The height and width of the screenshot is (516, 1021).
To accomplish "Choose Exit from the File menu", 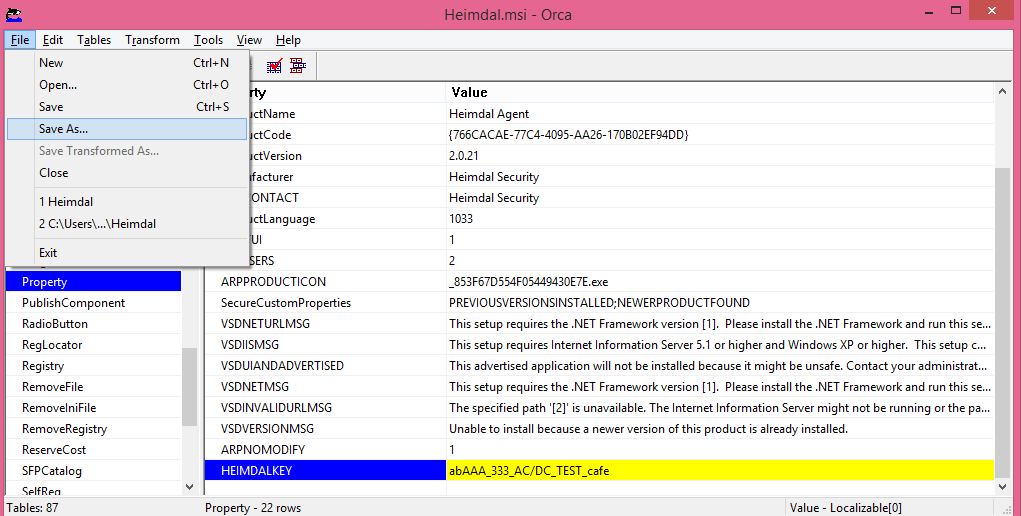I will point(127,253).
